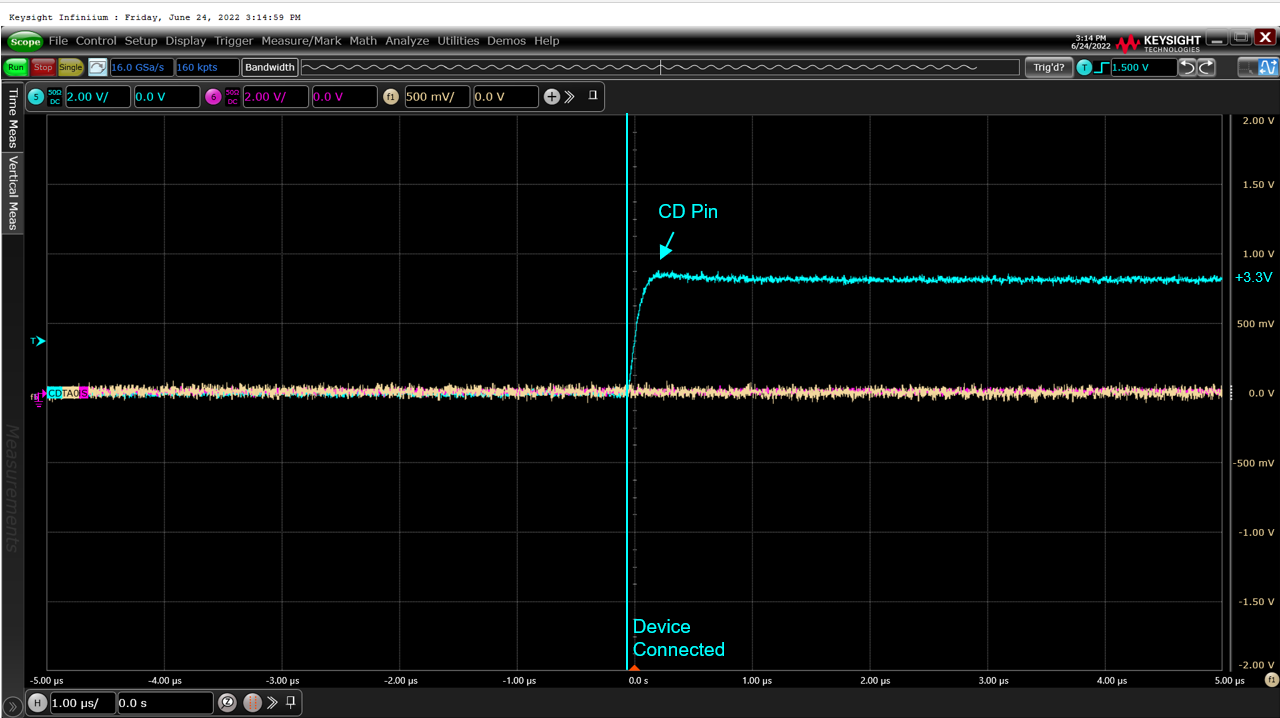
Task: Select the zoom magnifier icon in the timebase bar
Action: (x=228, y=702)
